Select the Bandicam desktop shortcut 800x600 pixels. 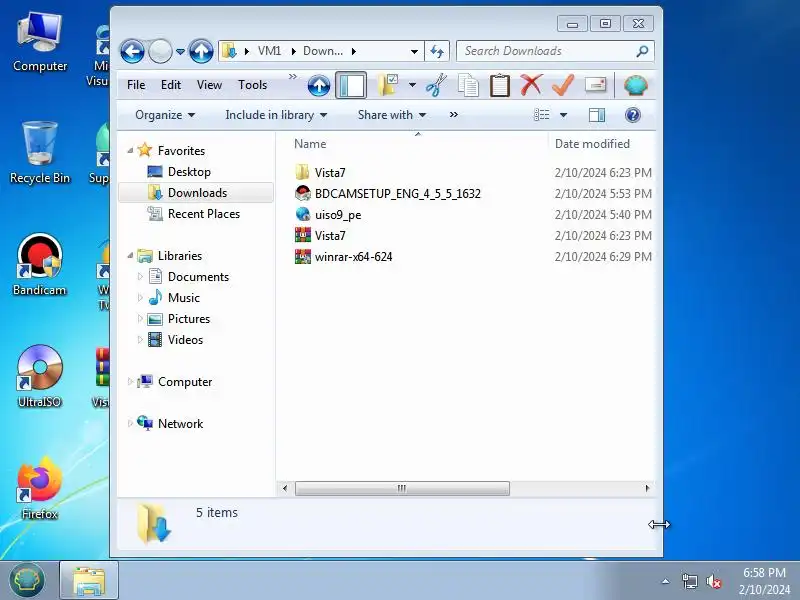40,265
